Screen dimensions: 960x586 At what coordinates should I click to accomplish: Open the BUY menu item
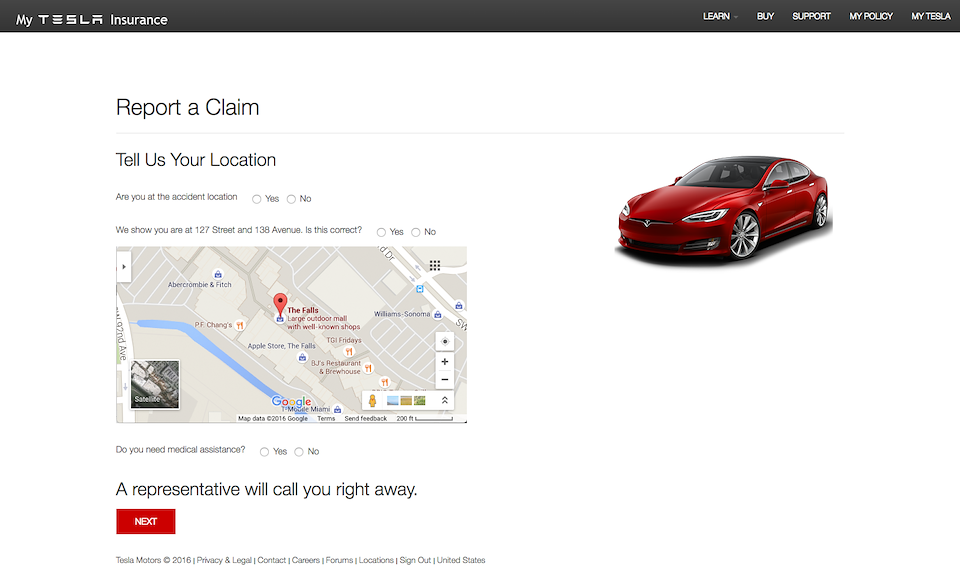point(765,16)
